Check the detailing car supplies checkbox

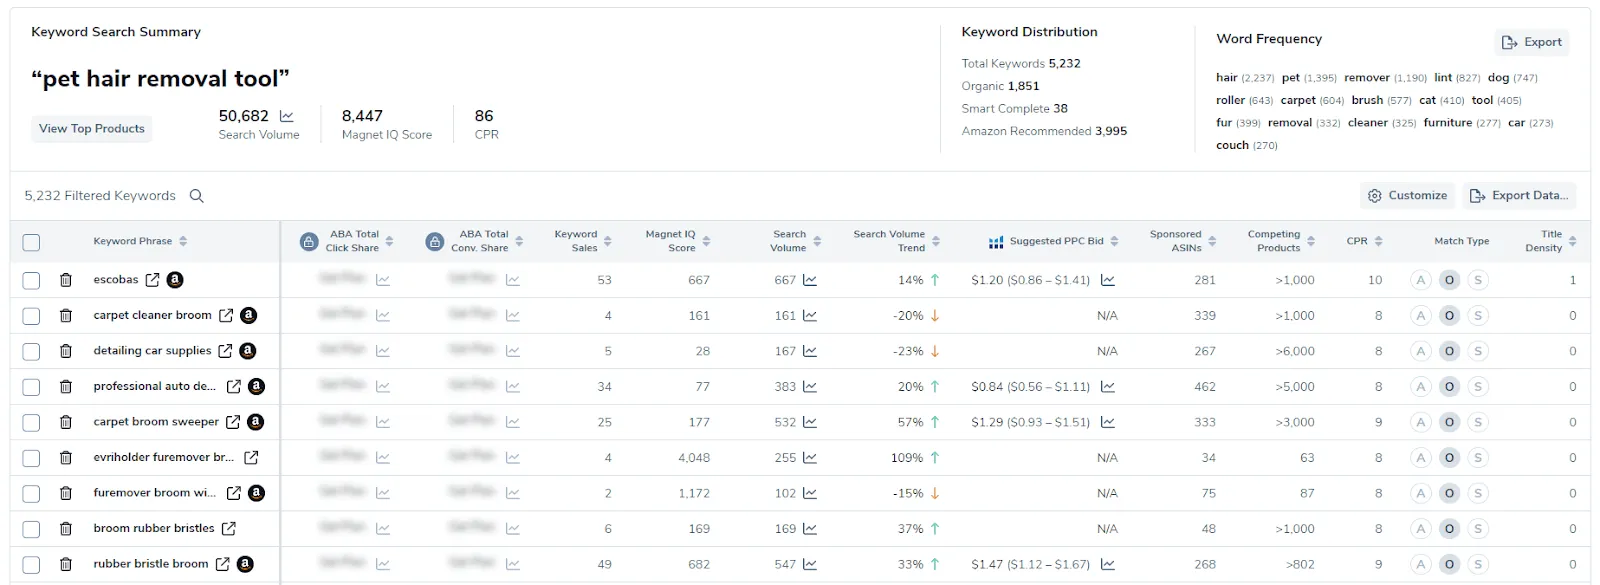[x=31, y=351]
